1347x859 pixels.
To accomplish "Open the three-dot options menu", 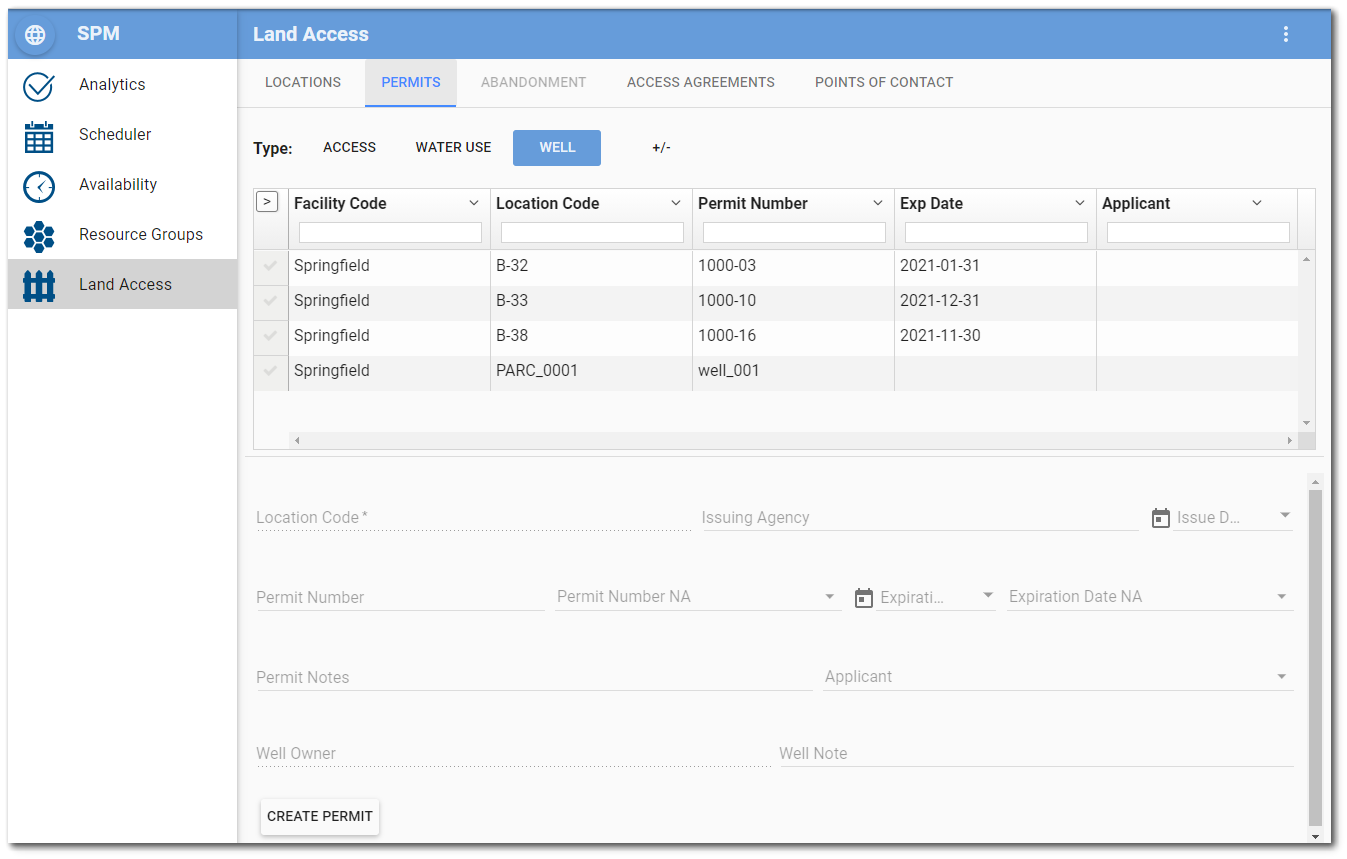I will tap(1285, 34).
